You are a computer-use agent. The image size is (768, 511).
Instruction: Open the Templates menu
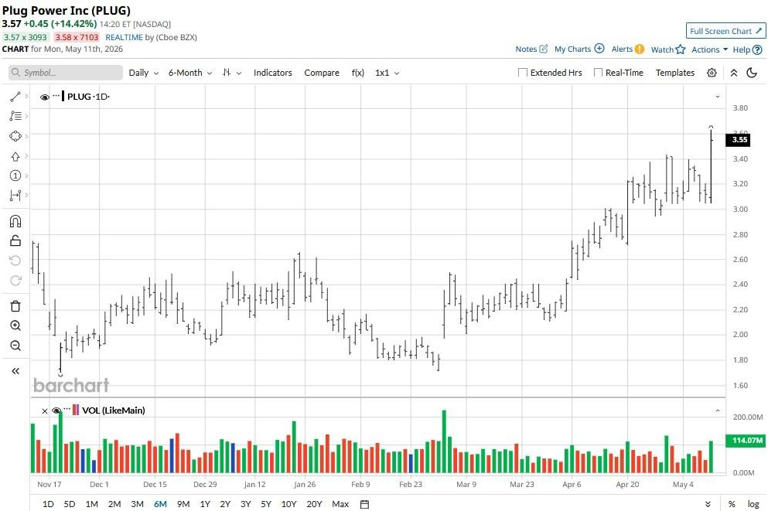coord(675,73)
